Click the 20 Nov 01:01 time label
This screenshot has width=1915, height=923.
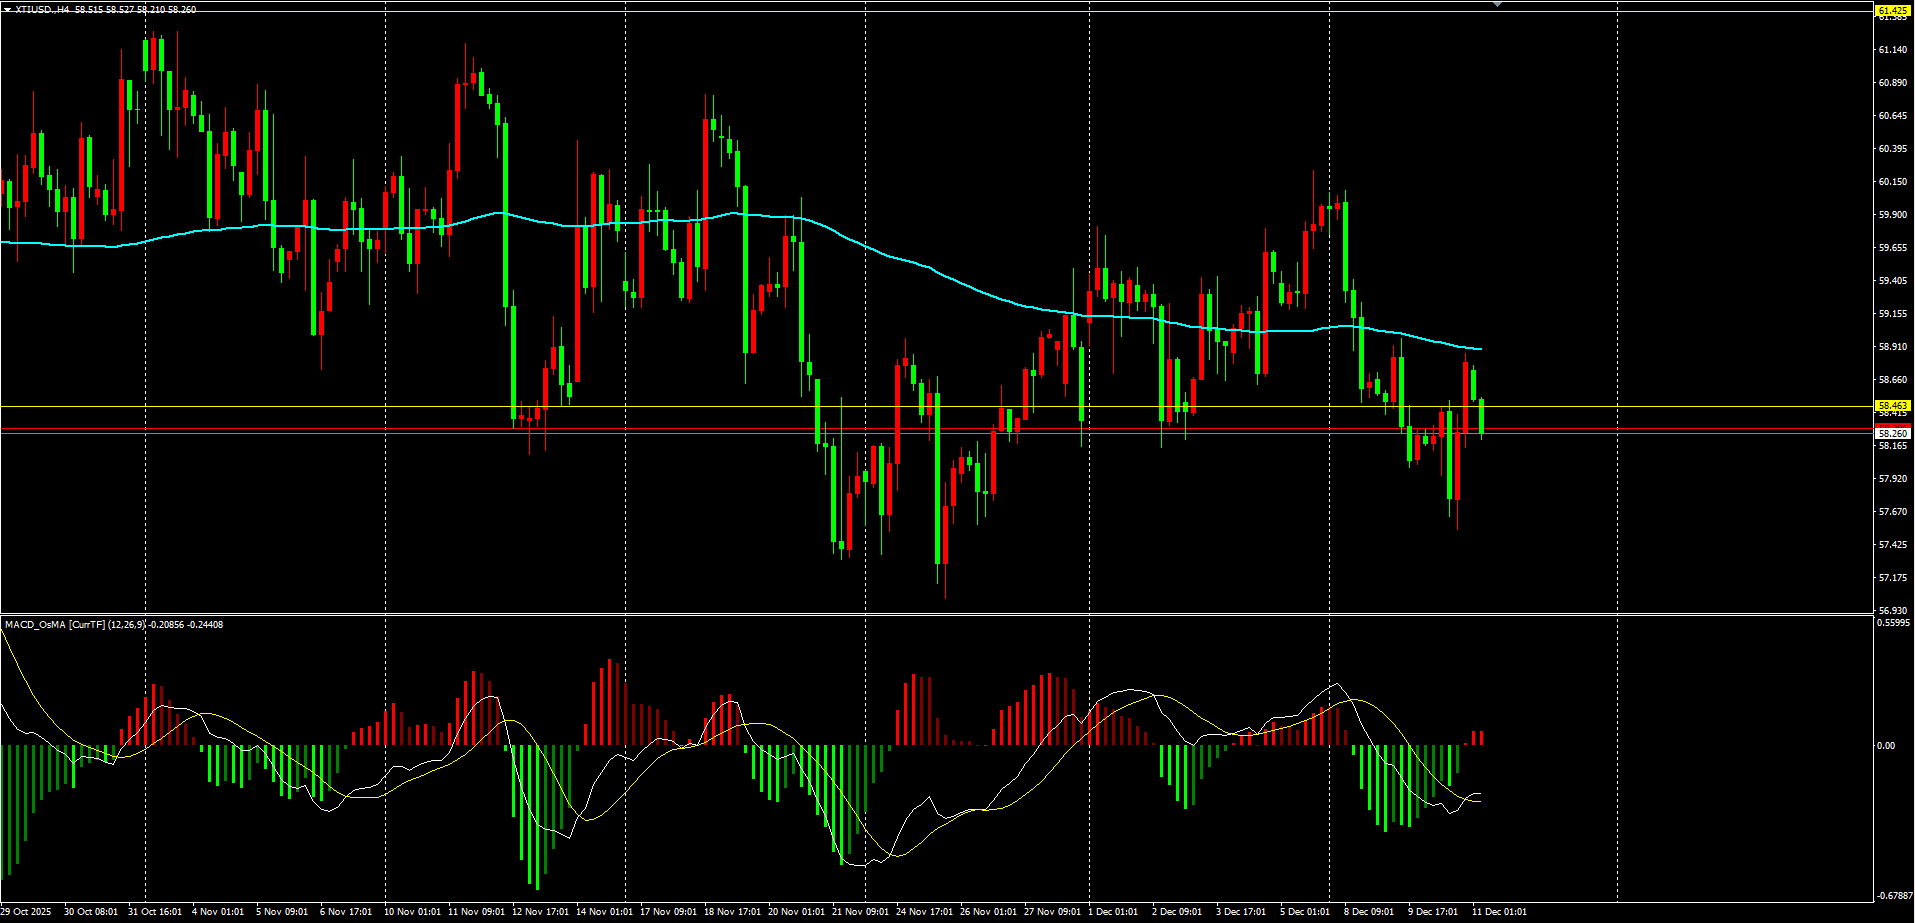[796, 912]
